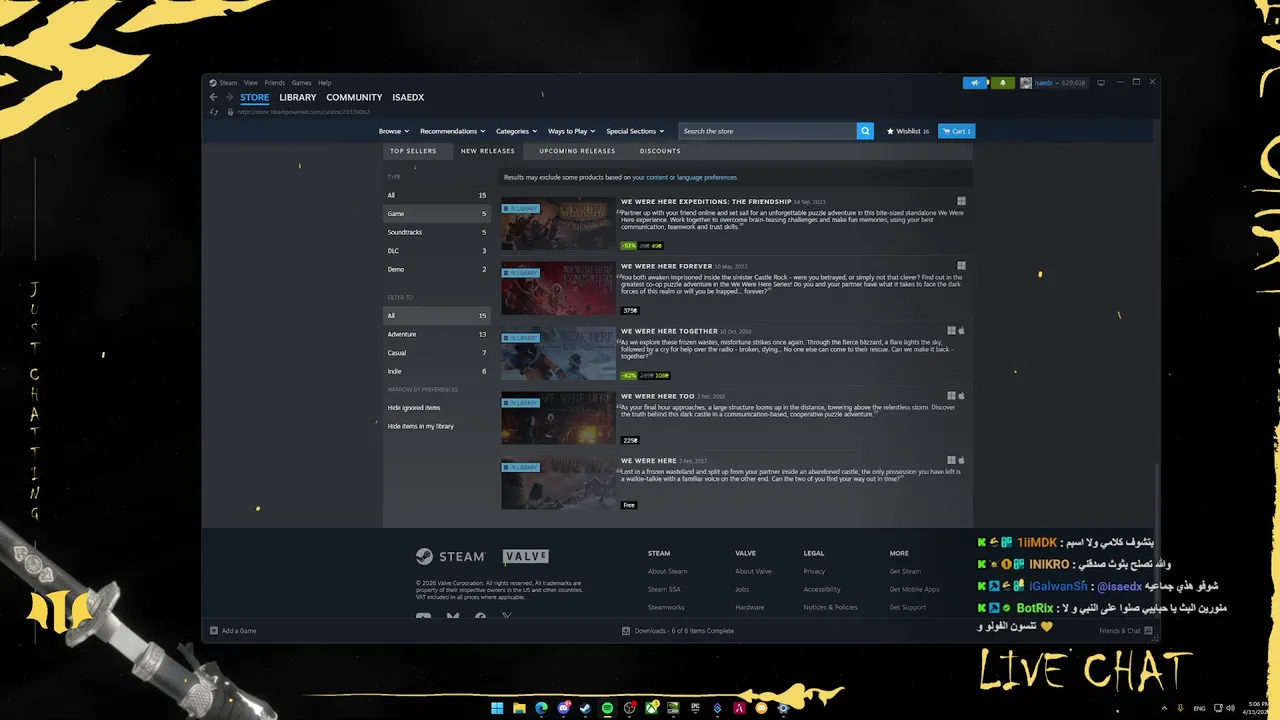Click We Were Here Expeditions thumbnail
Viewport: 1280px width, 720px height.
(558, 225)
